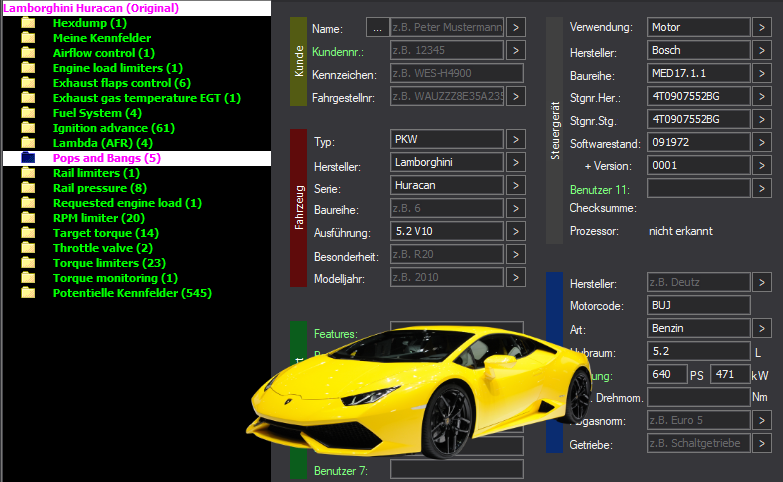
Task: Open arrow list beside Hersteller Bosch field
Action: click(762, 50)
